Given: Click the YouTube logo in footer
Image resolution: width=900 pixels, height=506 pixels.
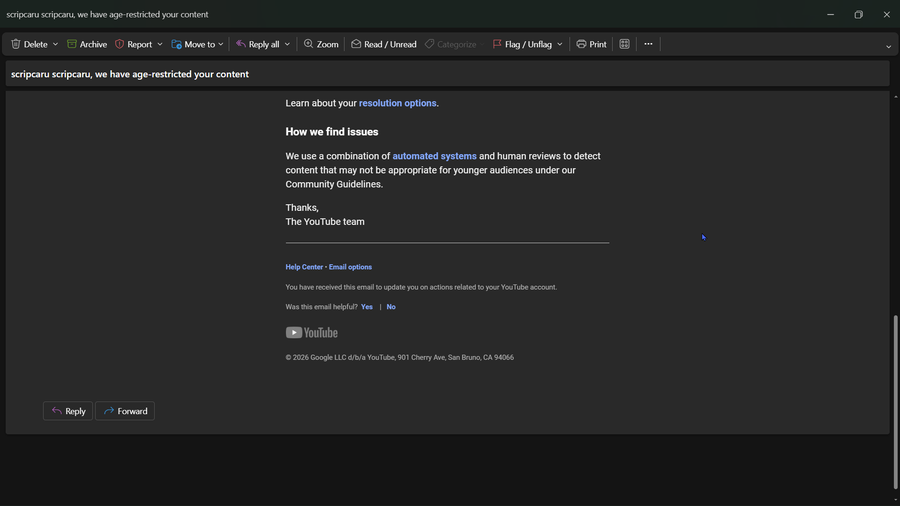Looking at the screenshot, I should coord(312,333).
